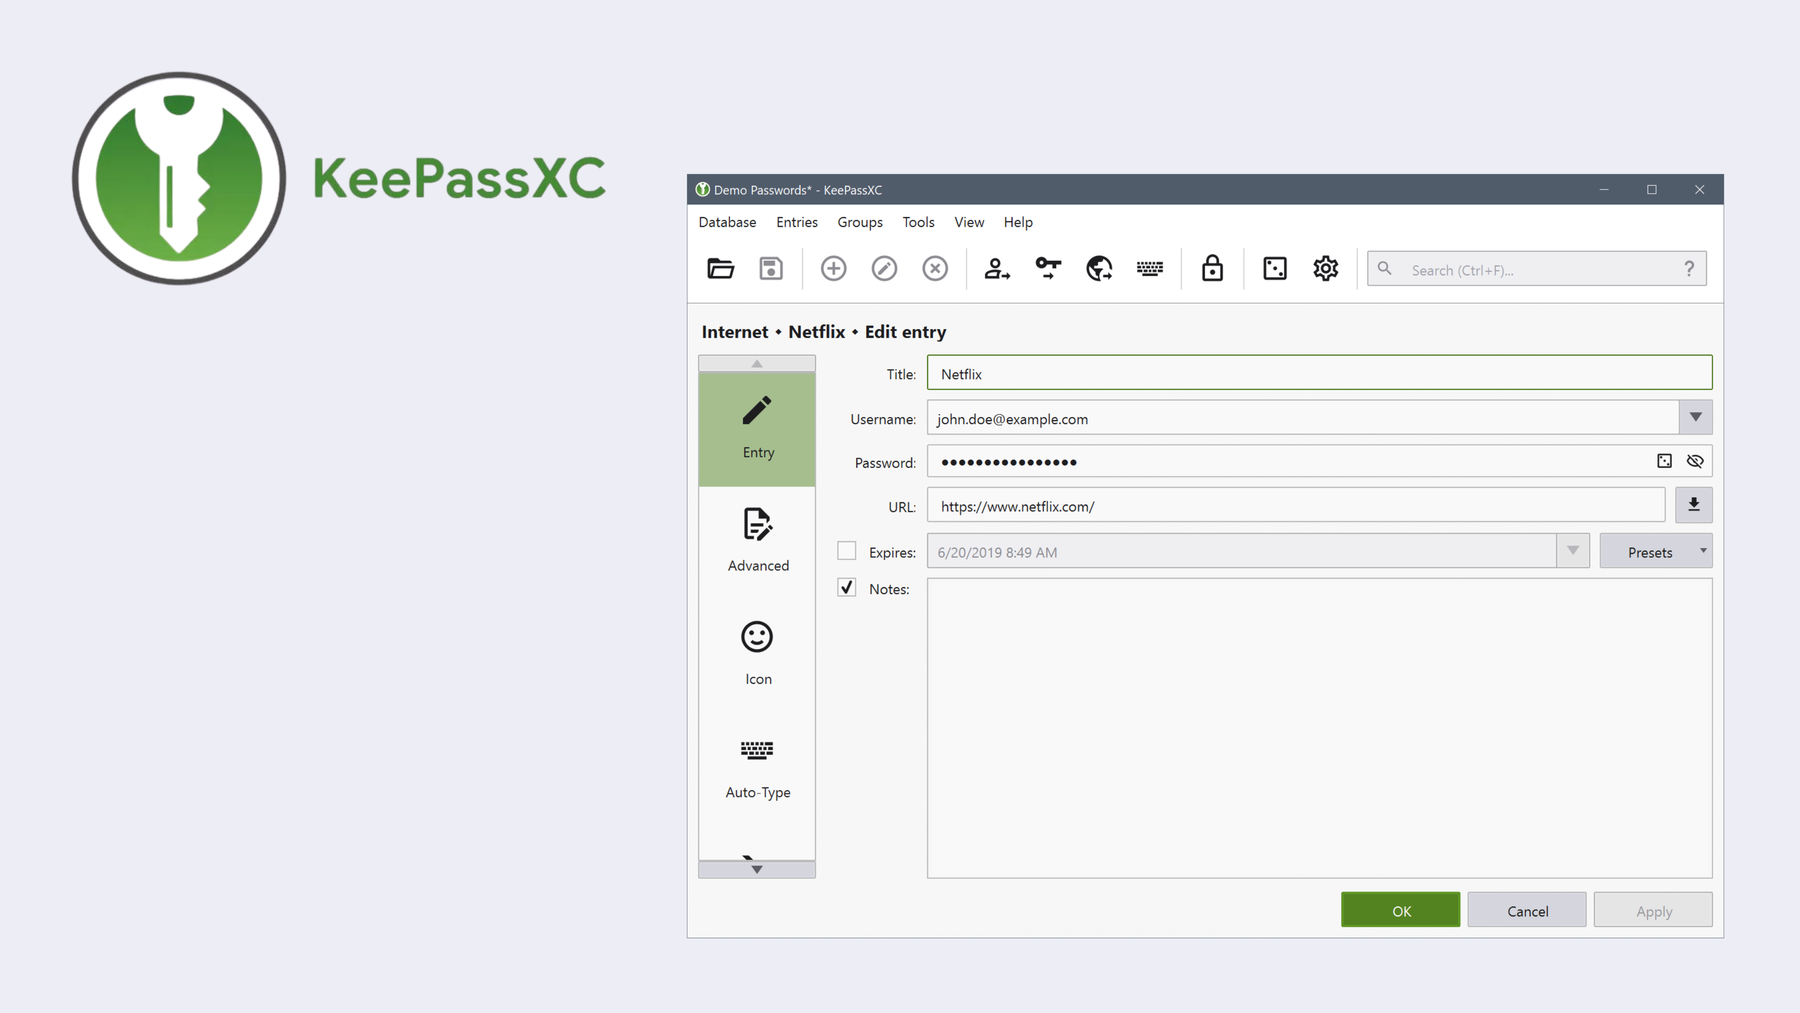Viewport: 1800px width, 1013px height.
Task: Toggle password visibility eye icon
Action: [1695, 461]
